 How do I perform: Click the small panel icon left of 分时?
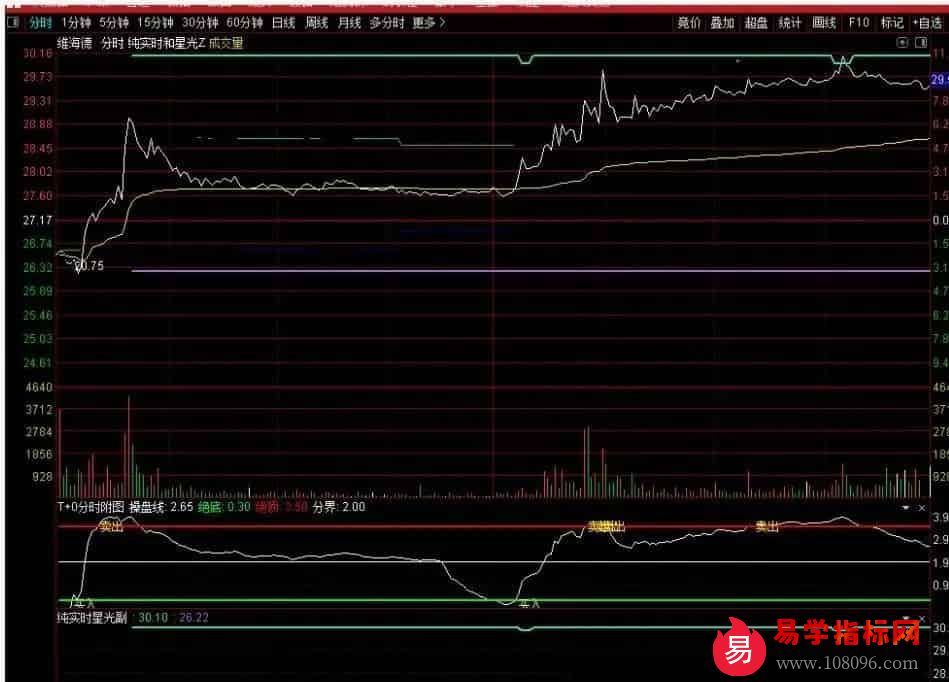12,22
